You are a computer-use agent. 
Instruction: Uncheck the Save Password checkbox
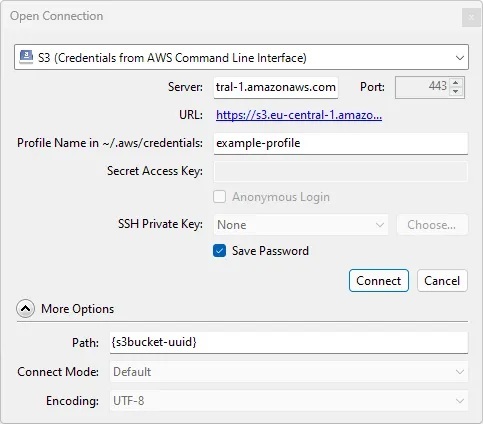pos(219,251)
